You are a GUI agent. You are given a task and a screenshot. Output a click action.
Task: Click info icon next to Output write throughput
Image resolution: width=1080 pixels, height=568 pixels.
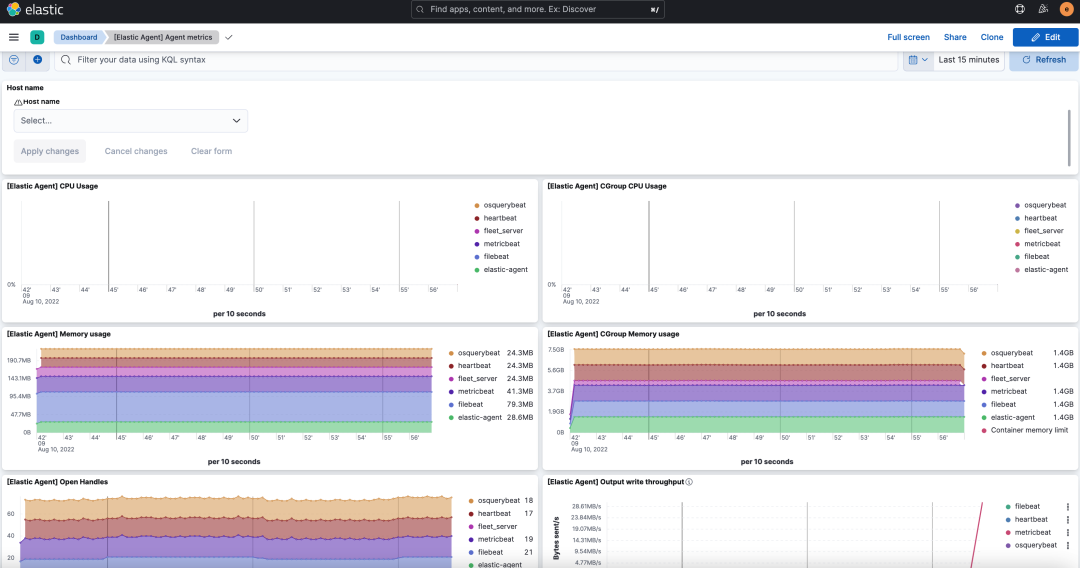[689, 482]
